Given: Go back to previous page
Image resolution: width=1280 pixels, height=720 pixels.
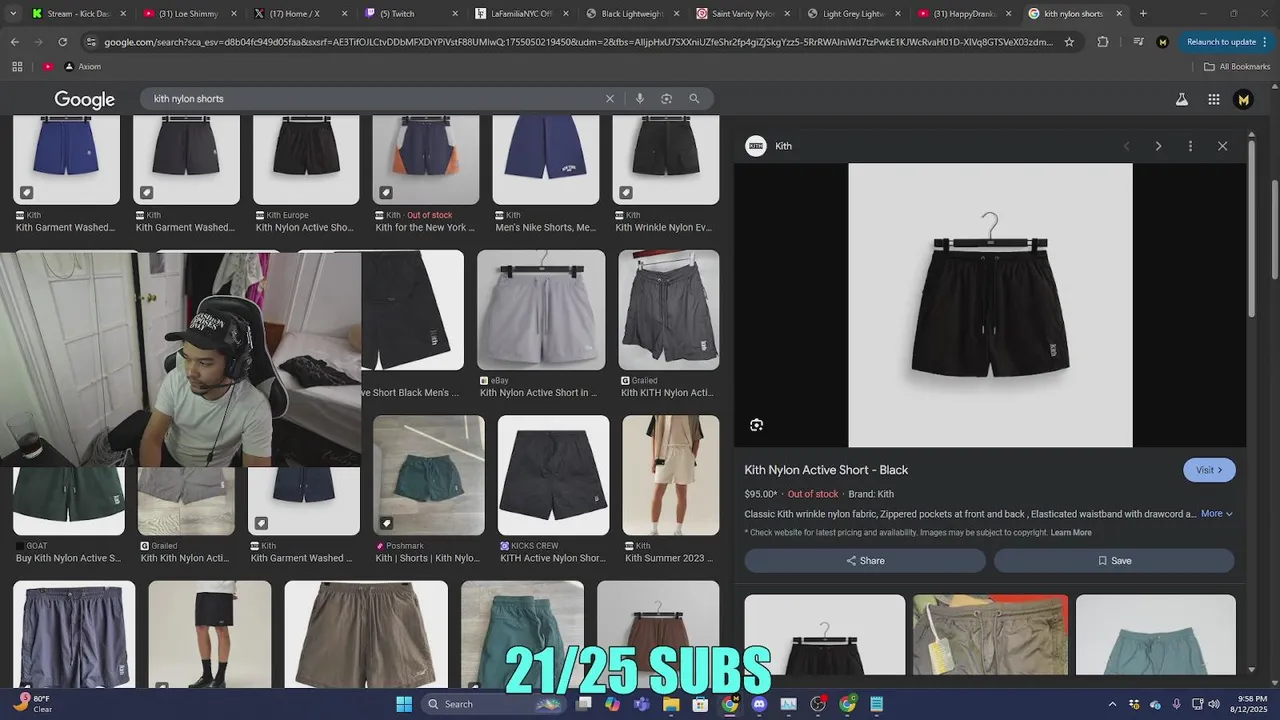Looking at the screenshot, I should (x=14, y=42).
